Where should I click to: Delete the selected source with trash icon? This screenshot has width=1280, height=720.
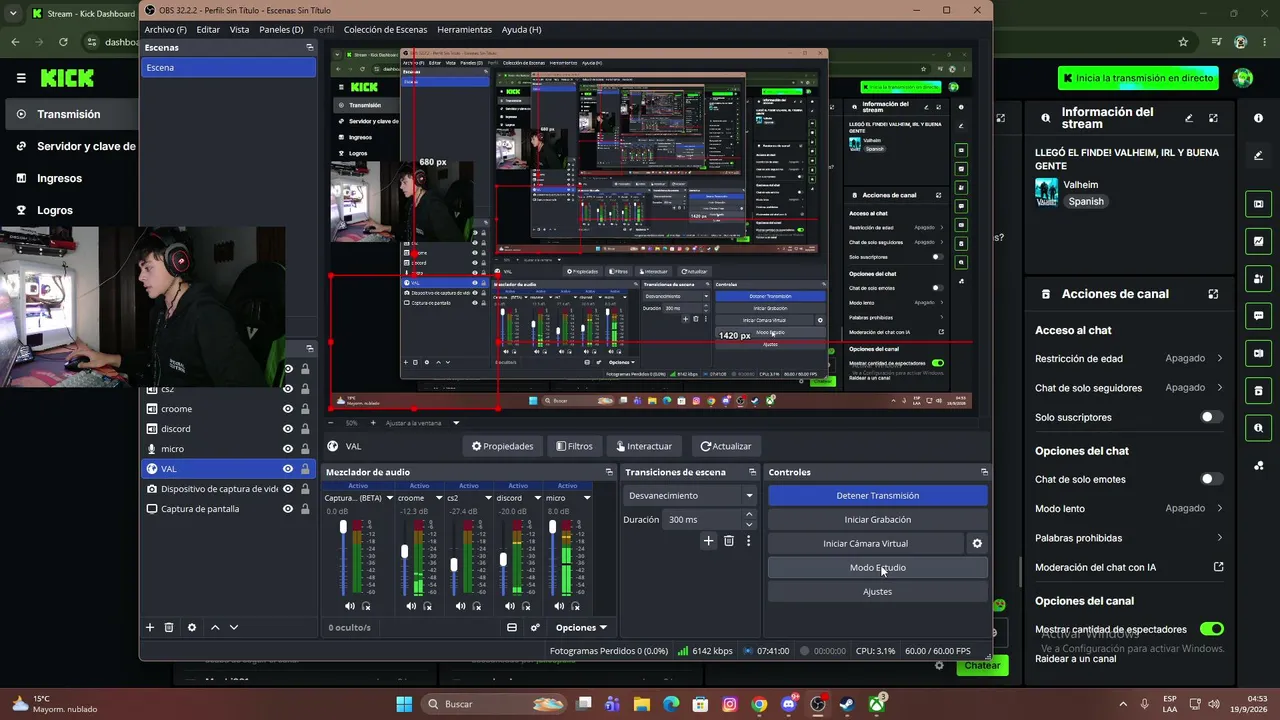tap(169, 627)
